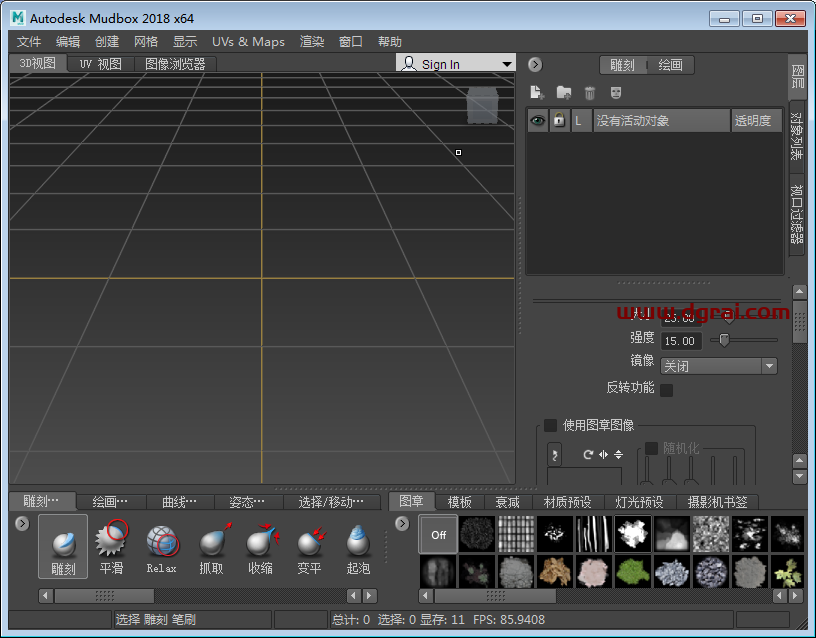The image size is (816, 638).
Task: Click the delete layer trash icon
Action: (590, 93)
